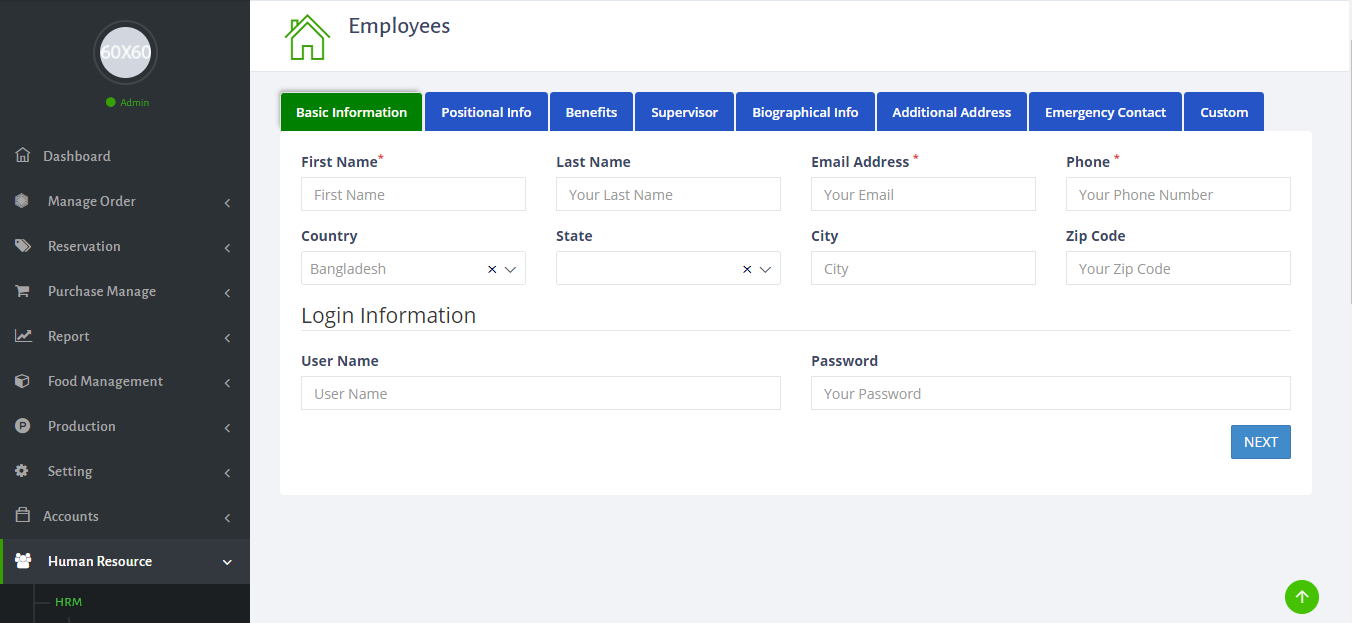Click the Setting gear icon
The height and width of the screenshot is (623, 1352).
(23, 471)
